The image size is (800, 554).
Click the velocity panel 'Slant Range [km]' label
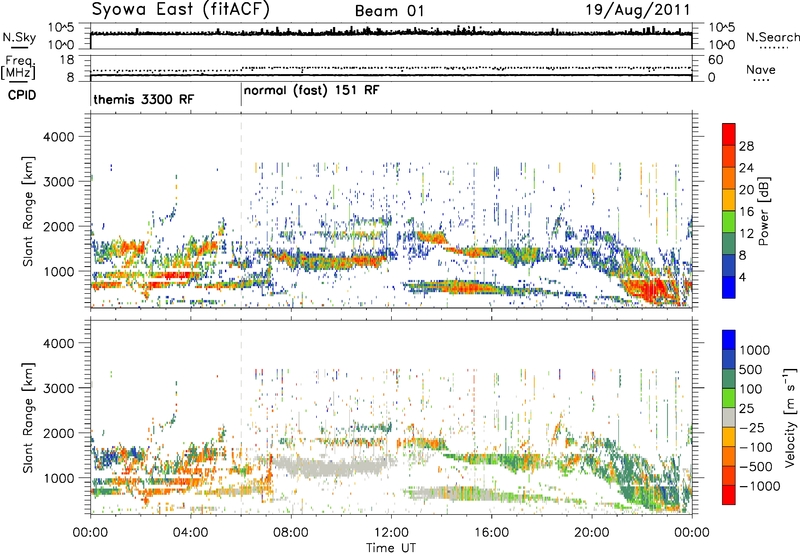28,417
